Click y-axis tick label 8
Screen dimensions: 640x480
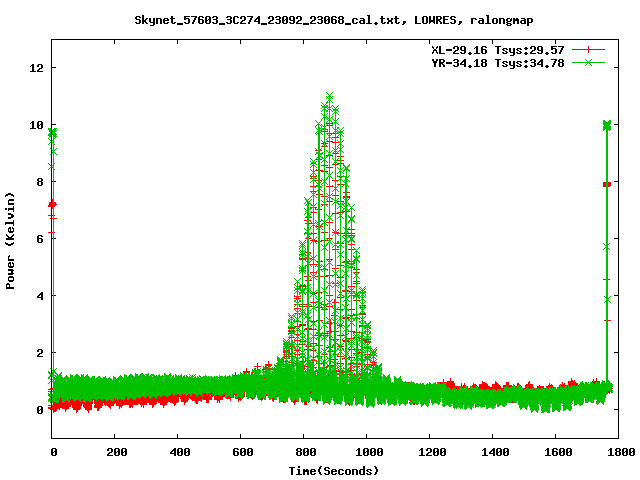(40, 182)
